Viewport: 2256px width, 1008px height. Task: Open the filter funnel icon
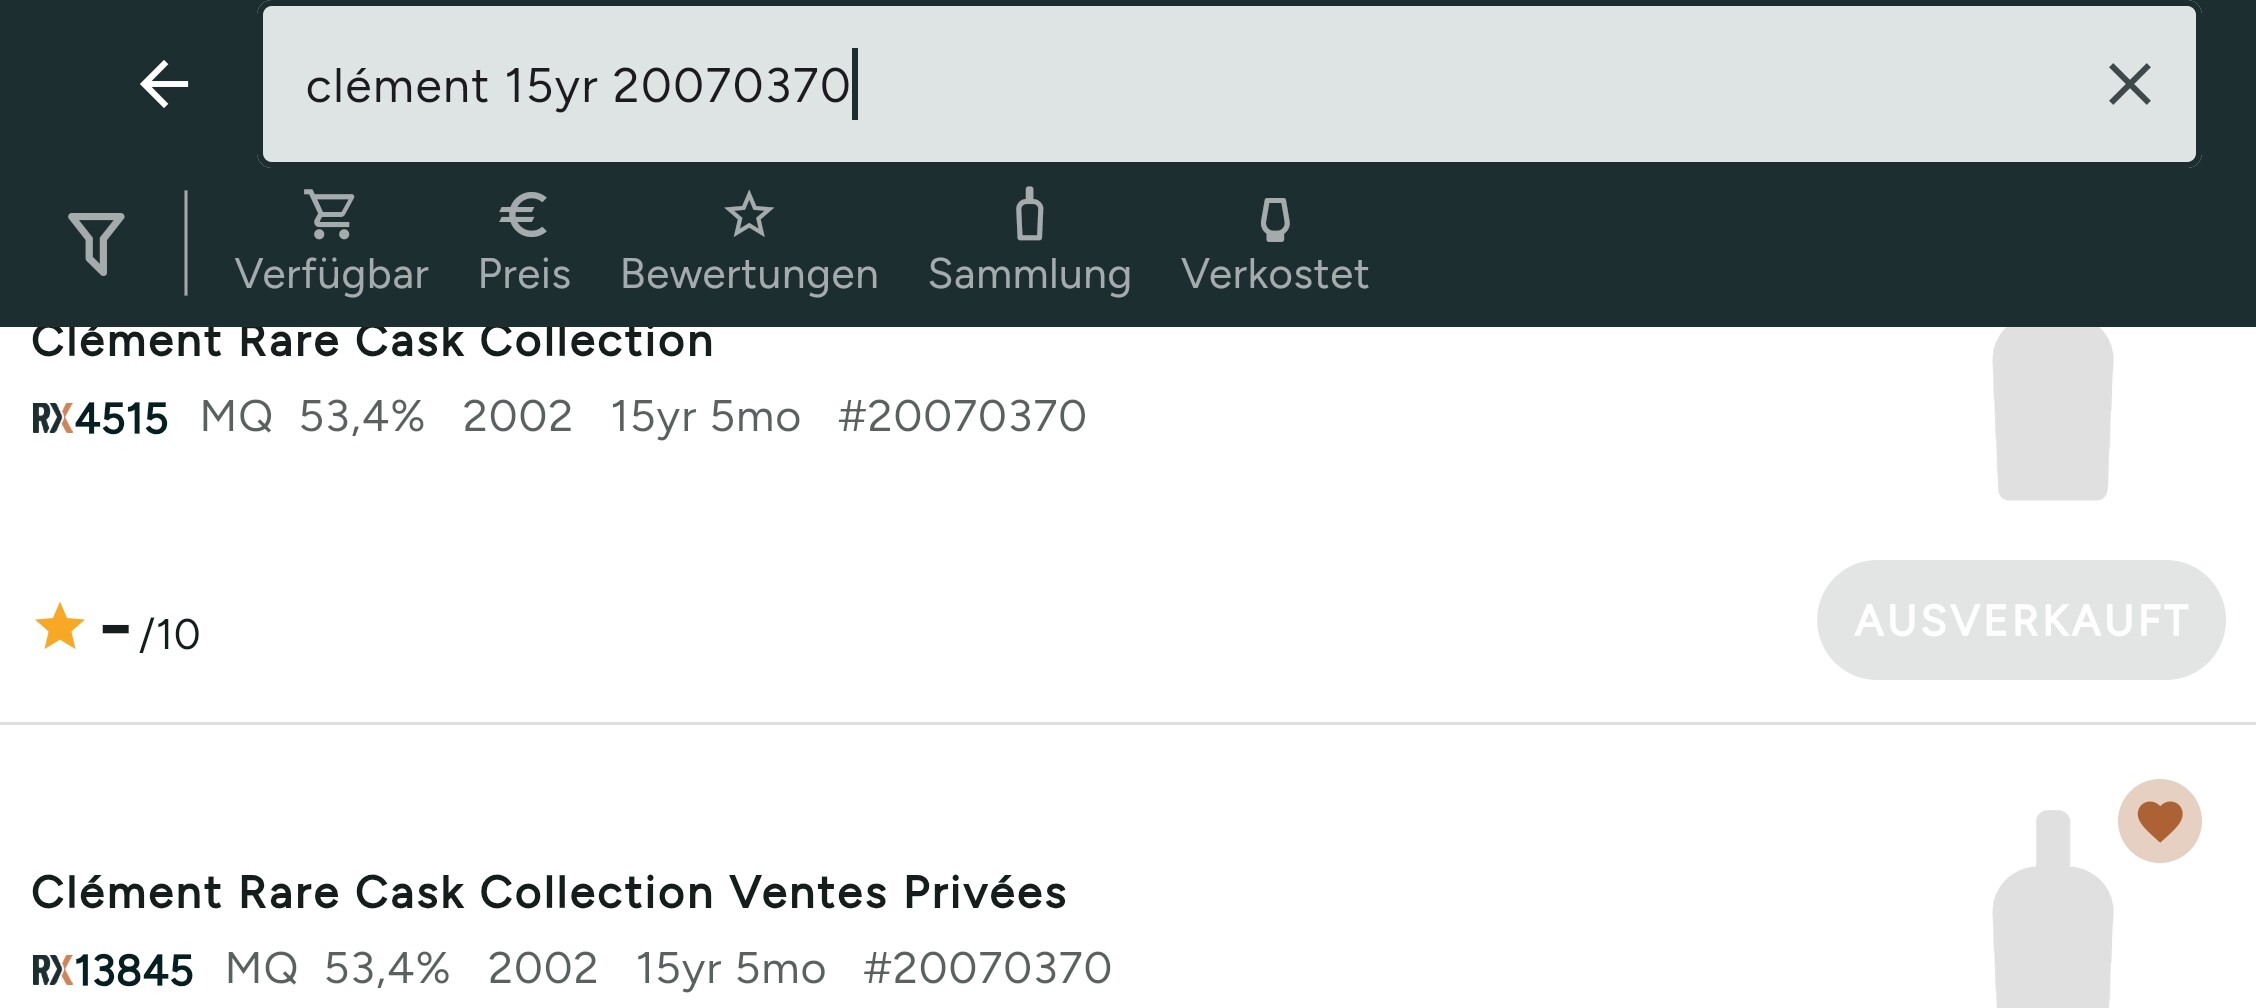(x=96, y=243)
